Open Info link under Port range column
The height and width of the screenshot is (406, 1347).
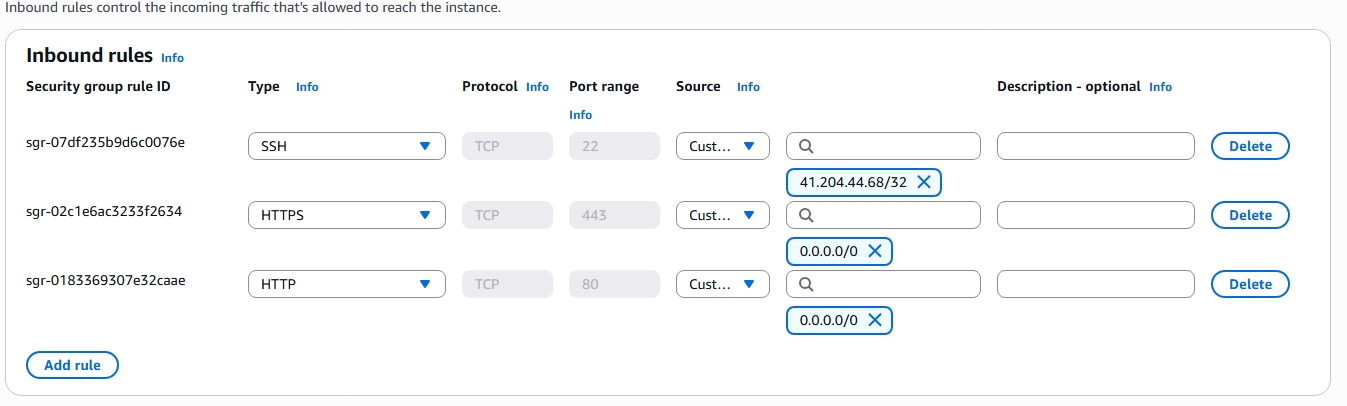580,115
